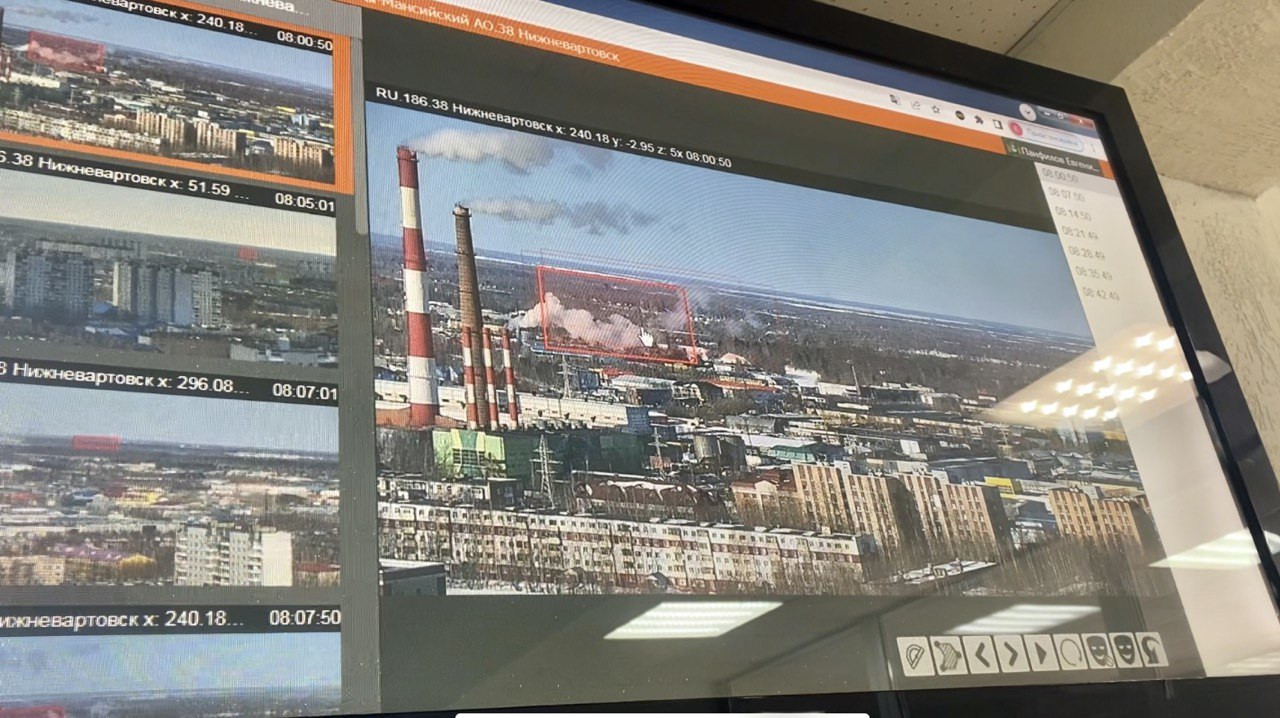Bookmark page using browser star icon
1280x718 pixels.
(938, 108)
